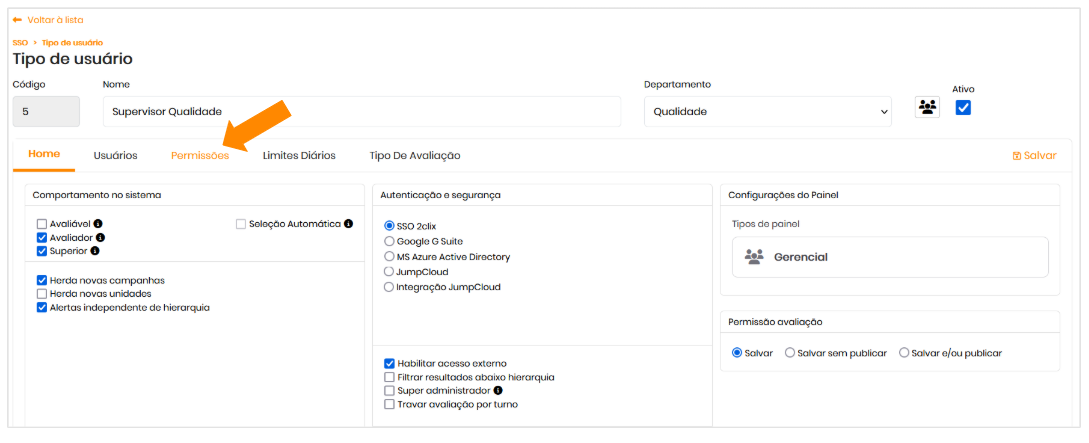Click info icon next to Superior
This screenshot has height=443, width=1089.
click(x=95, y=251)
